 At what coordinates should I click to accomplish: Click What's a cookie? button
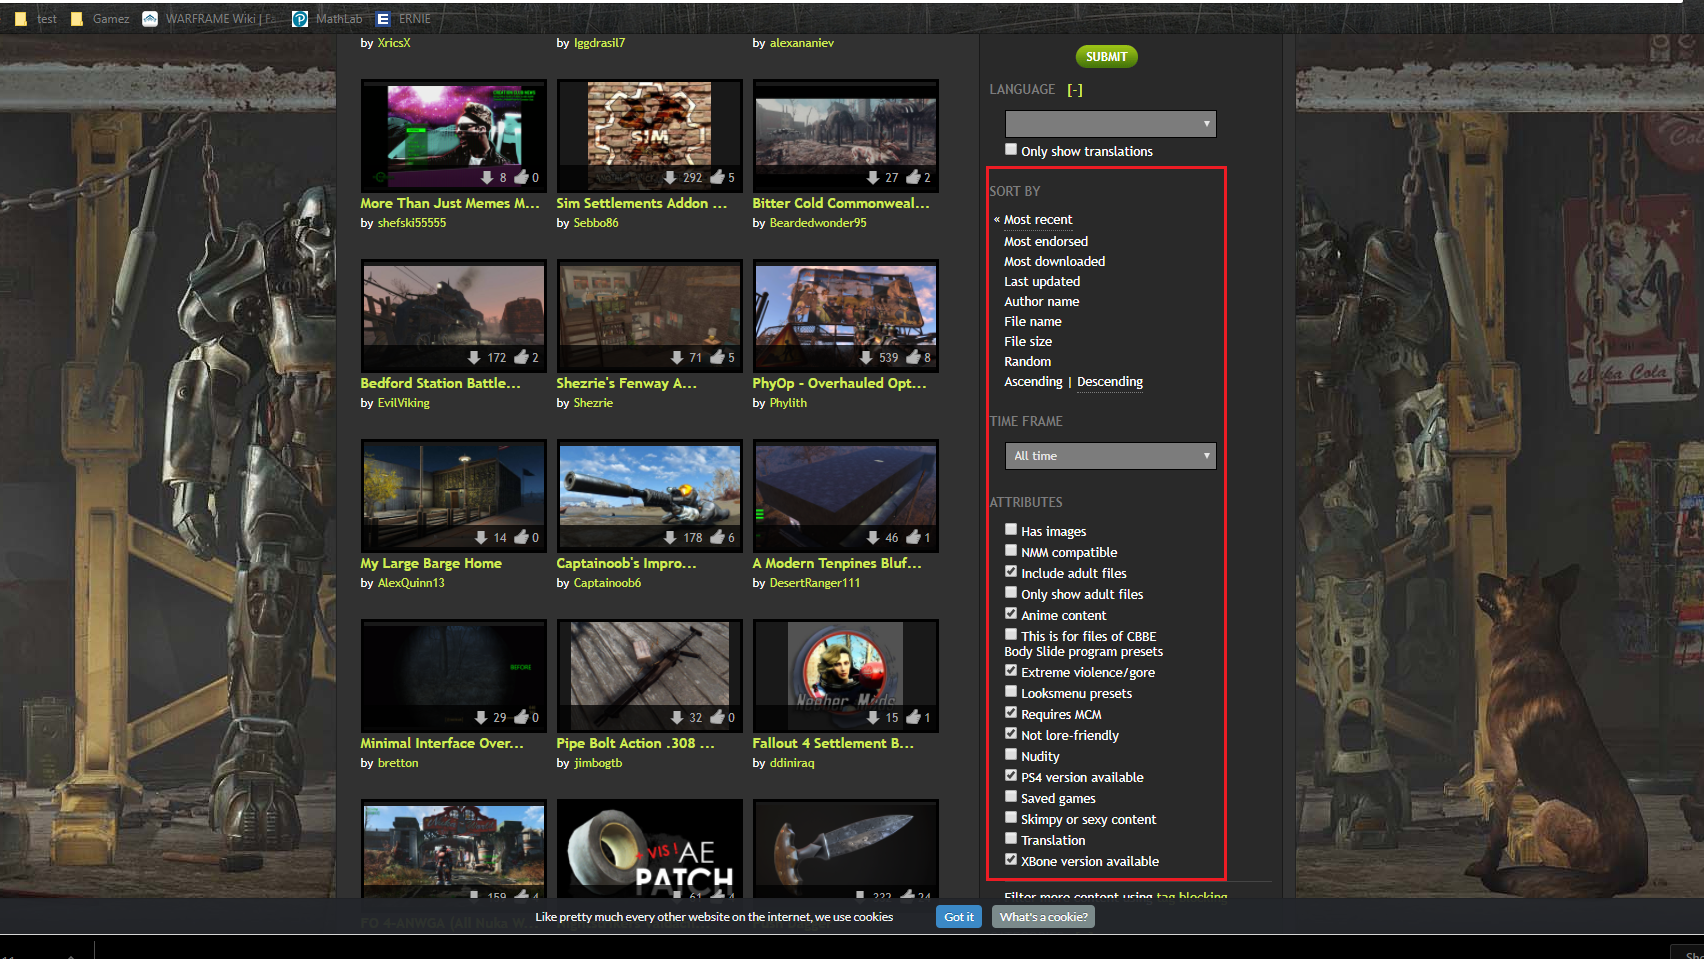tap(1043, 917)
